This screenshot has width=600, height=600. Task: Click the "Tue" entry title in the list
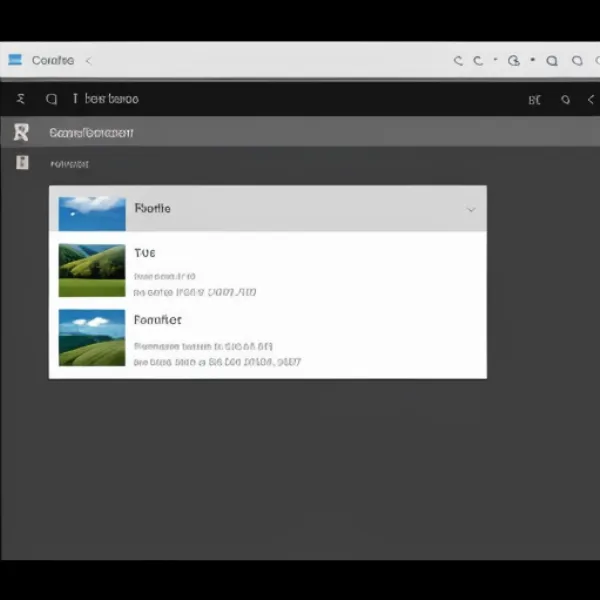145,253
